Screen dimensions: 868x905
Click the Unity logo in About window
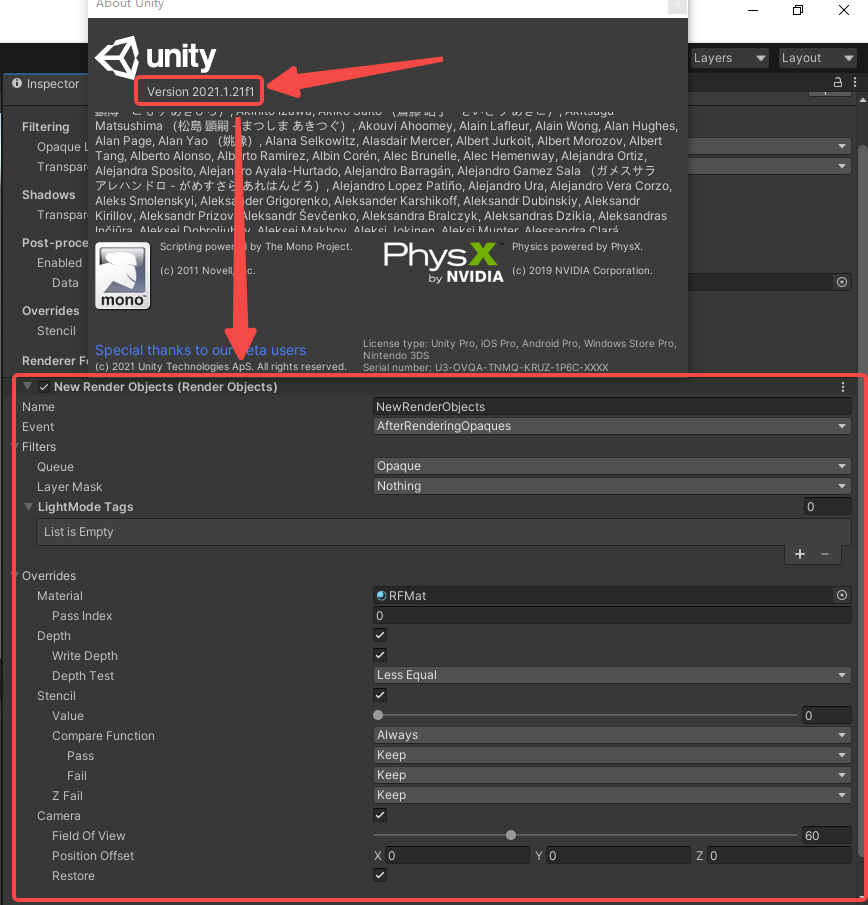tap(155, 57)
